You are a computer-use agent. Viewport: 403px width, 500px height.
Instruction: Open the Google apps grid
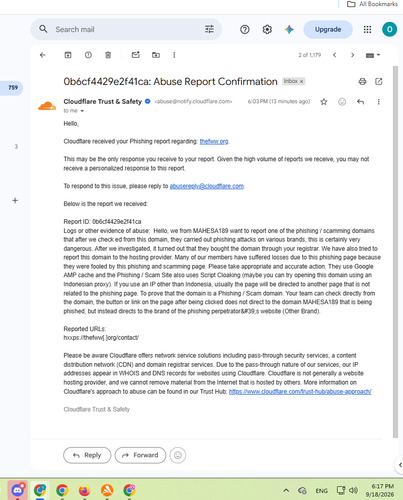tap(367, 30)
